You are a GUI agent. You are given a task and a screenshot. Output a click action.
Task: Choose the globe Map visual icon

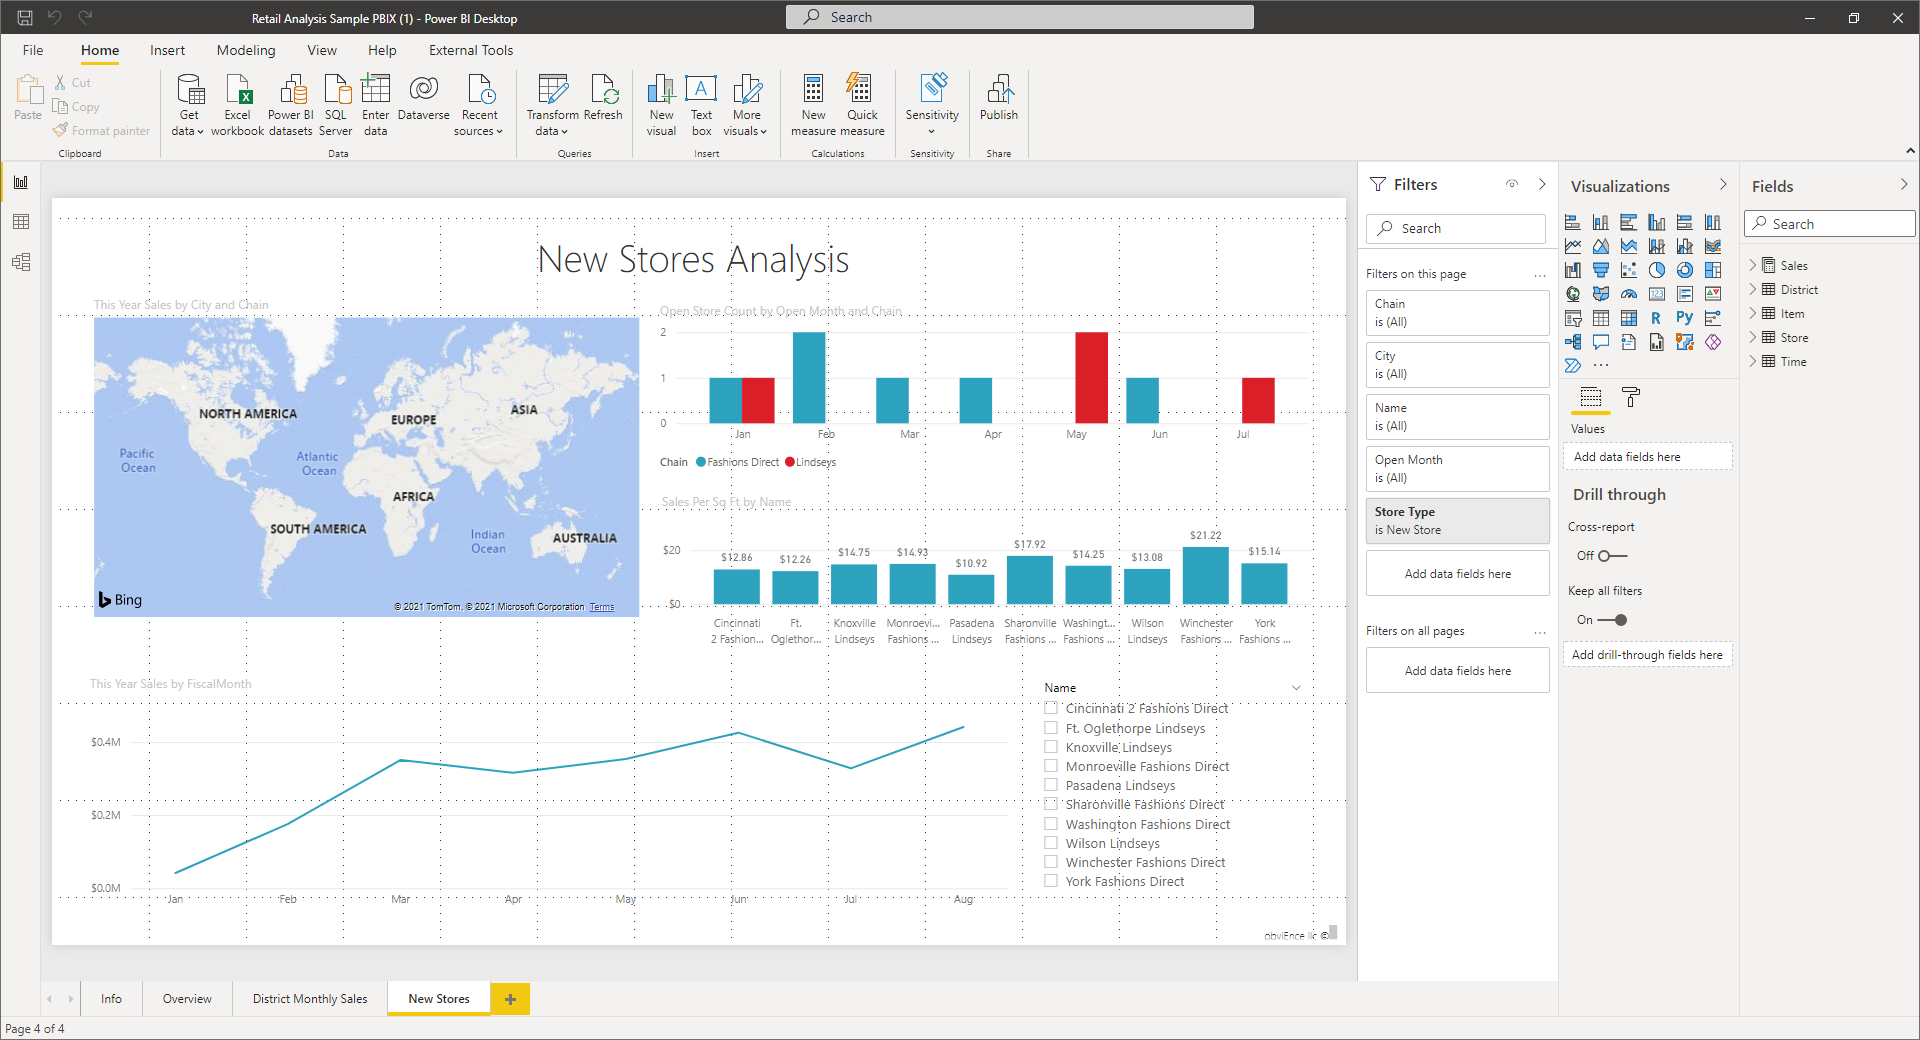tap(1573, 294)
